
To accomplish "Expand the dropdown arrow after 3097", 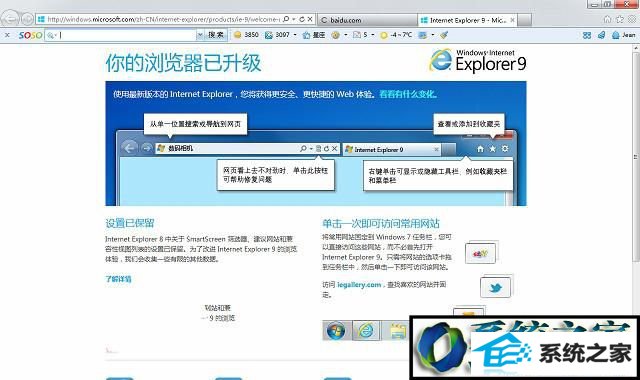I will 295,35.
